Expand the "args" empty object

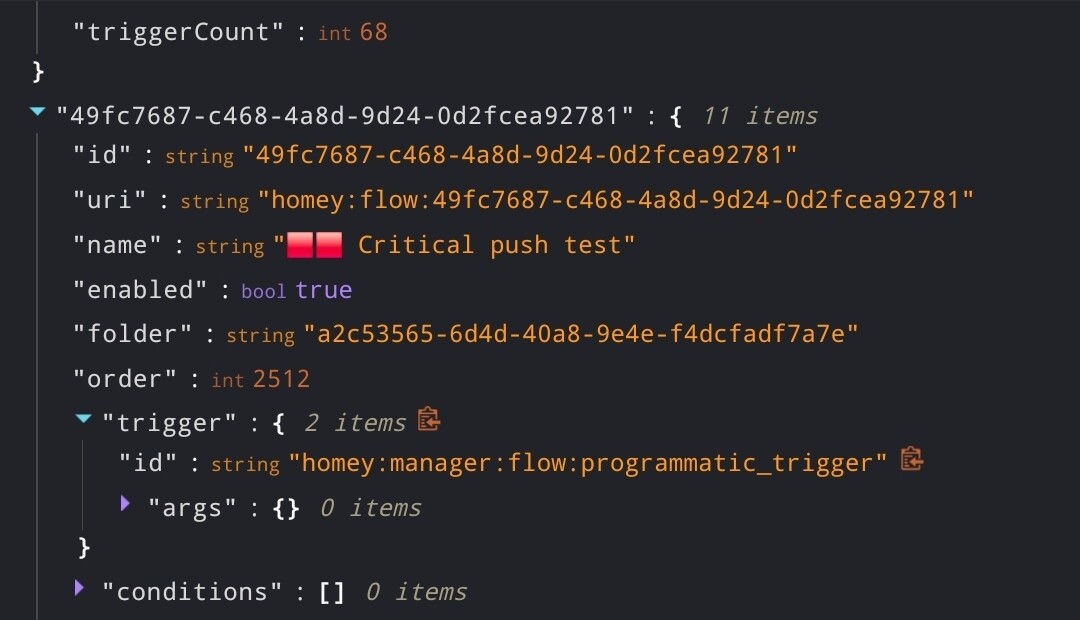pos(125,503)
